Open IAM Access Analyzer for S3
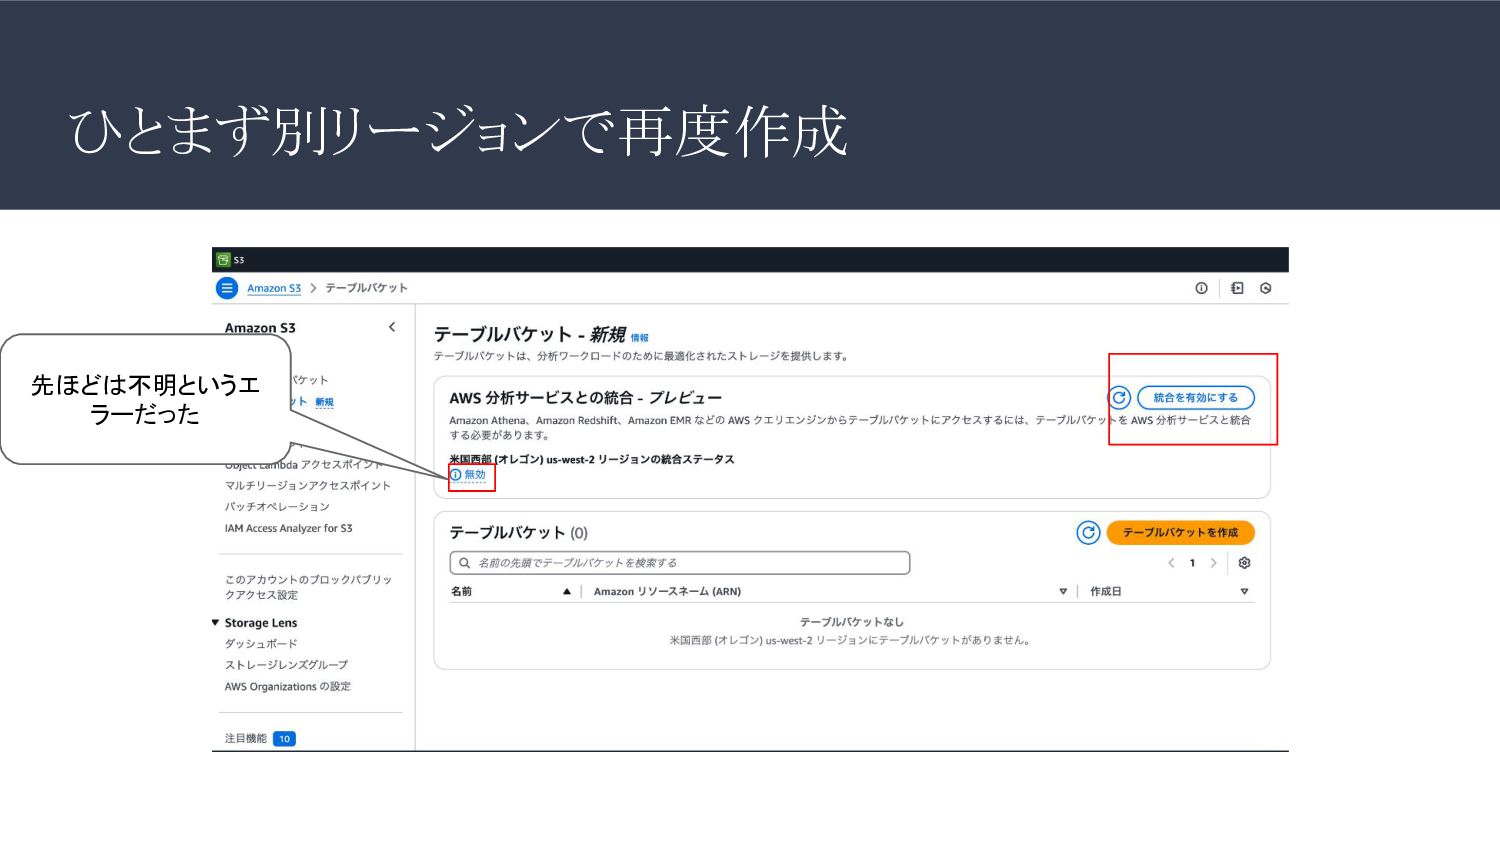Viewport: 1500px width, 844px height. point(288,528)
